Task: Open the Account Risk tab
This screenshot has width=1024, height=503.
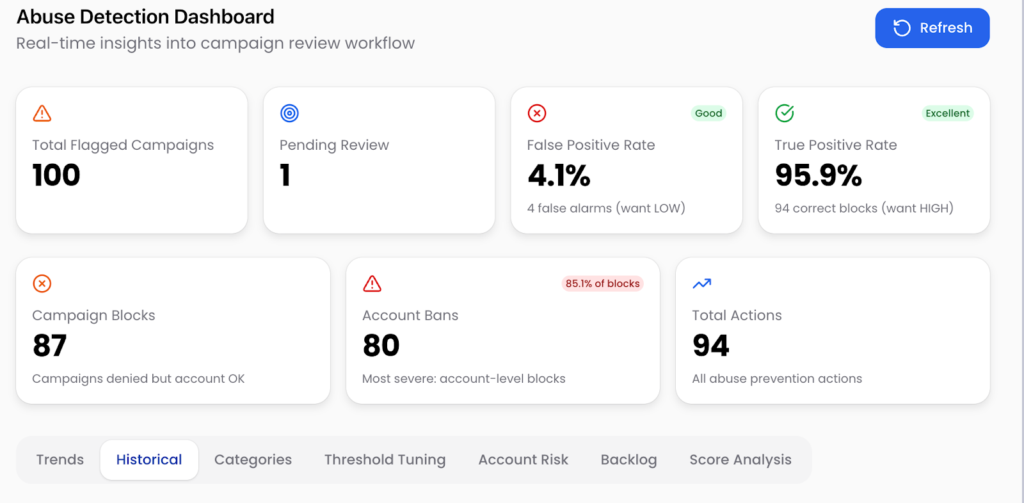Action: pos(523,460)
